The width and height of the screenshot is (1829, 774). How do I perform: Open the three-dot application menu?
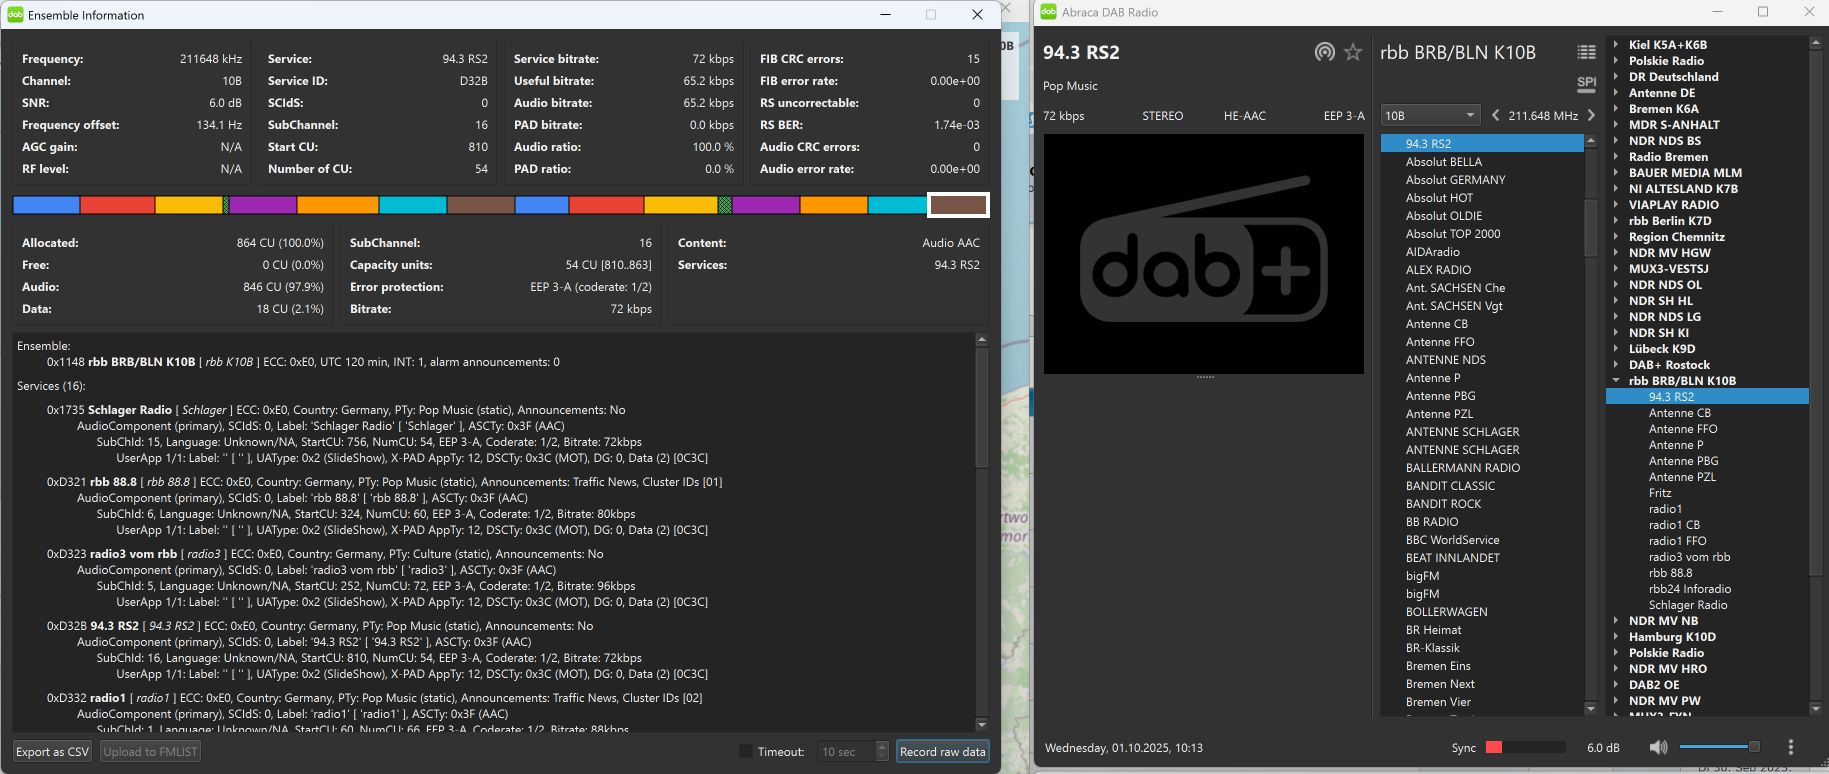(1790, 747)
